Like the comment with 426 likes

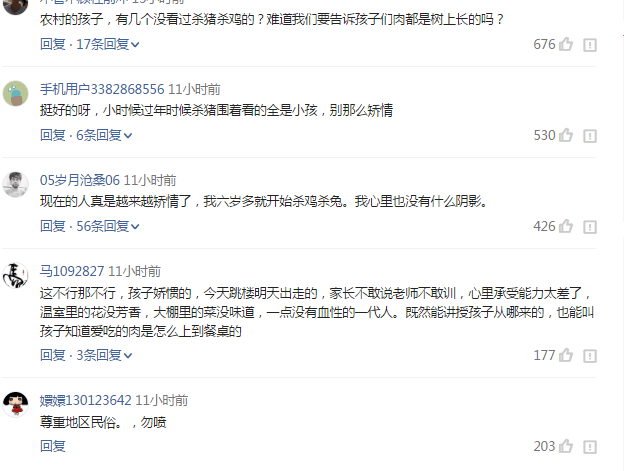click(x=566, y=226)
